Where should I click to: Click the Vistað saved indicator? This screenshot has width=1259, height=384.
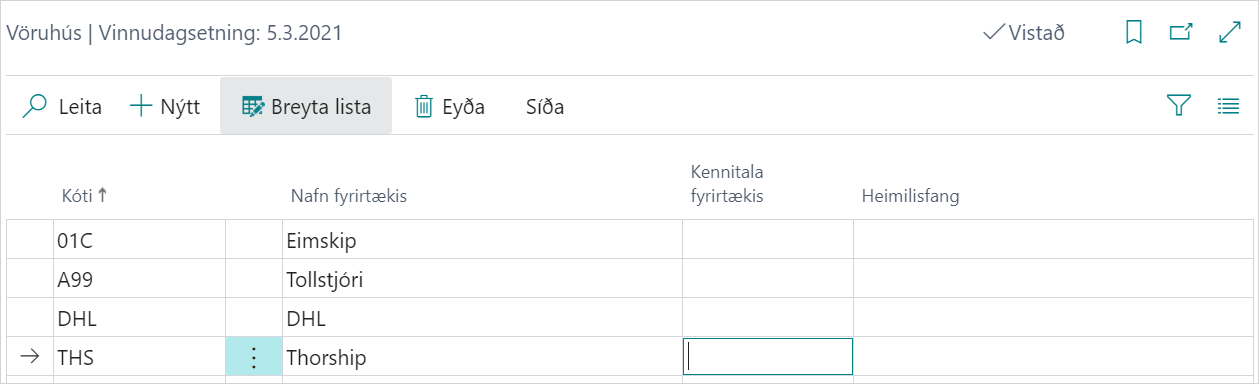pos(1024,33)
